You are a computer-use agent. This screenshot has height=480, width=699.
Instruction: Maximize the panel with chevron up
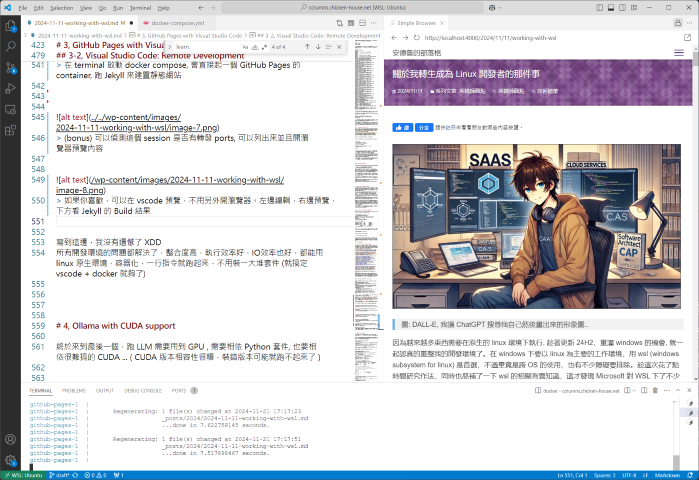(x=678, y=390)
